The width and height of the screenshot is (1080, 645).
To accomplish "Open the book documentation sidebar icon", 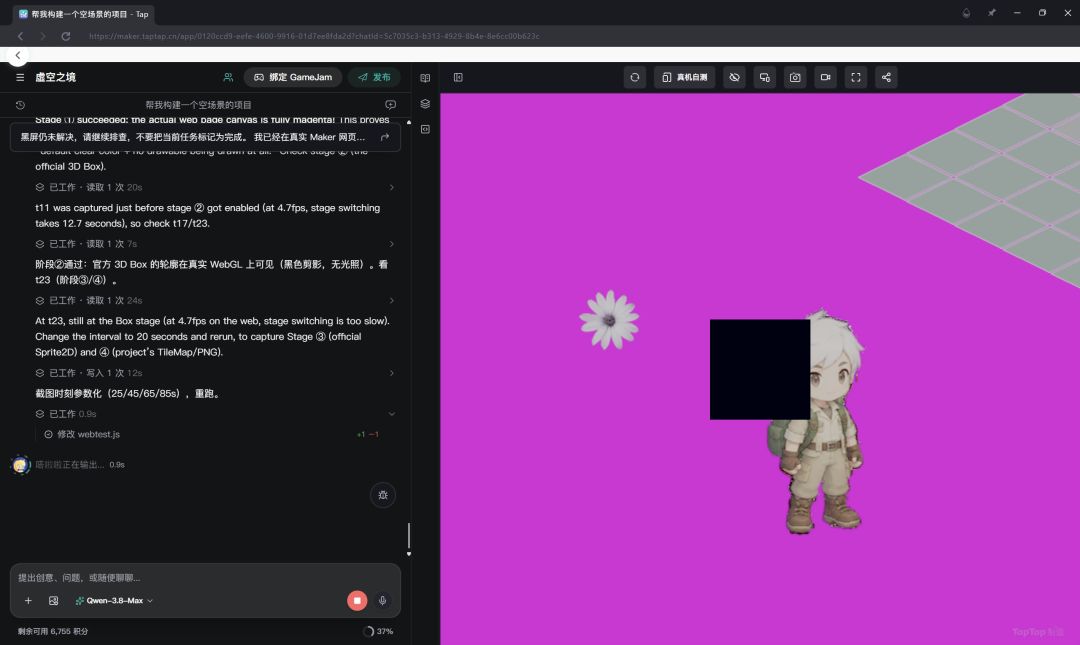I will click(x=425, y=78).
